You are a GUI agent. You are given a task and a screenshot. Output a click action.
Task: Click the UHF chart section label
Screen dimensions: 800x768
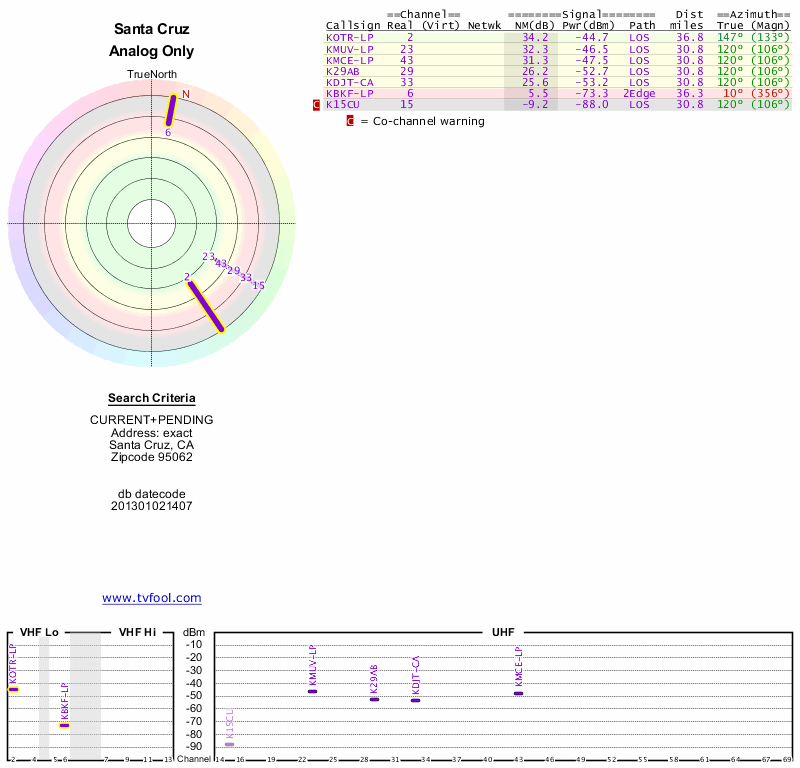click(503, 632)
